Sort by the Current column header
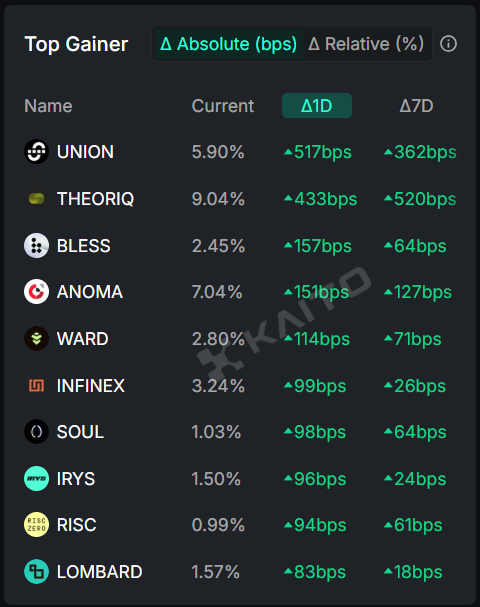 (223, 106)
